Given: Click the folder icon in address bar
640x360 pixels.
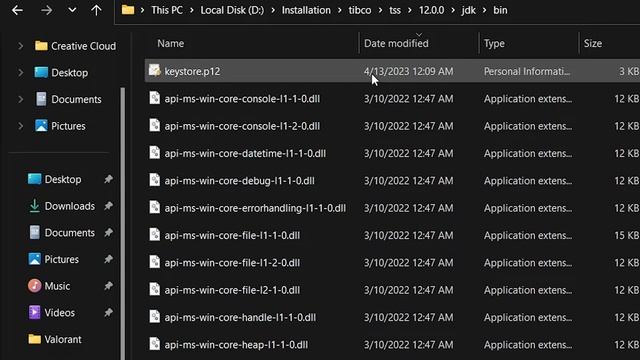Looking at the screenshot, I should click(x=128, y=10).
